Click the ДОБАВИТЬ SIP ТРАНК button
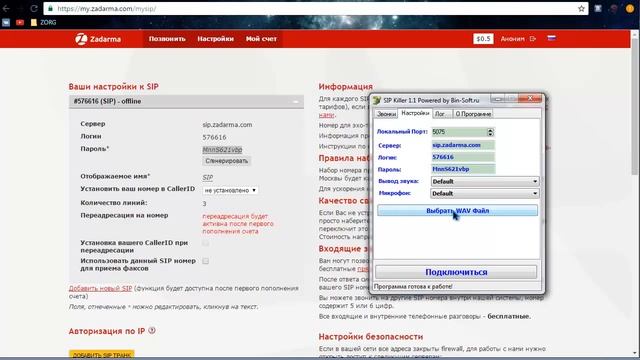This screenshot has height=360, width=640. click(x=102, y=355)
